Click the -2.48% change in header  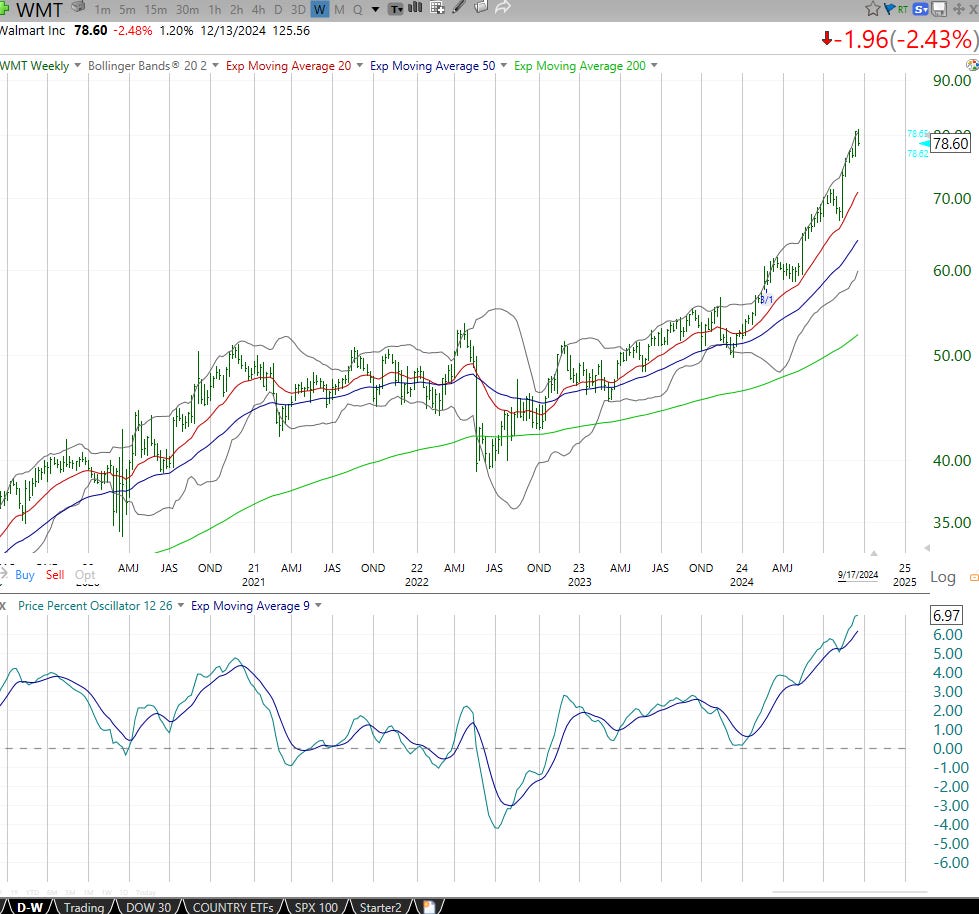(132, 31)
